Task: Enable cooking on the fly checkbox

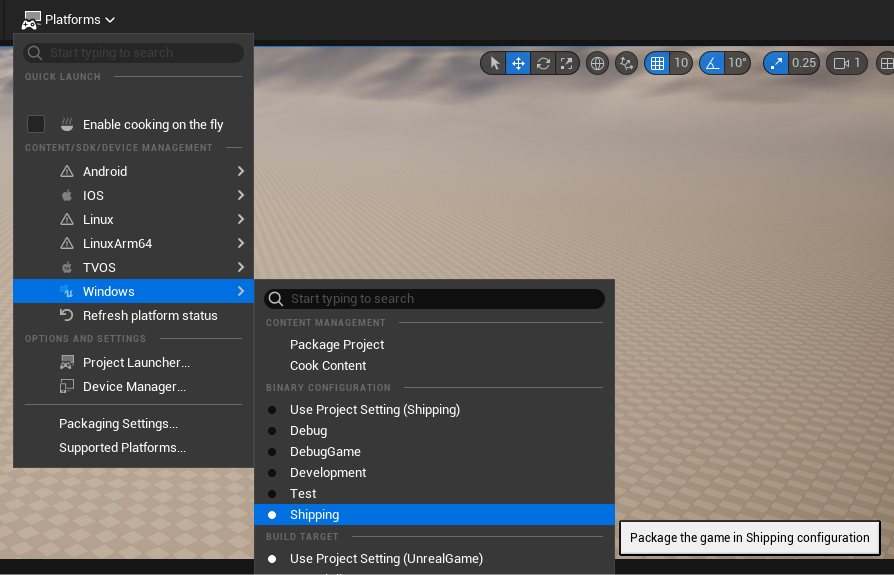Action: (36, 124)
